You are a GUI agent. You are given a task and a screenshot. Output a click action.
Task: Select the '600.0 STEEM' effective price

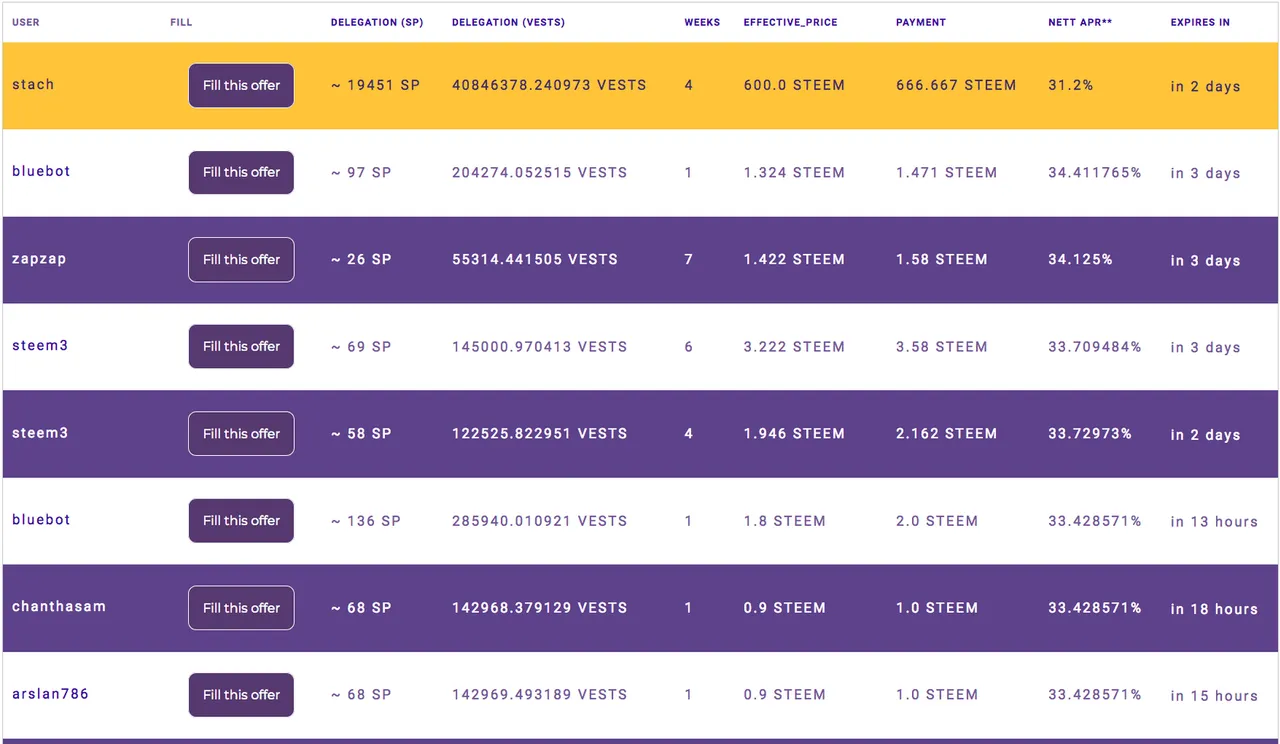click(x=794, y=86)
